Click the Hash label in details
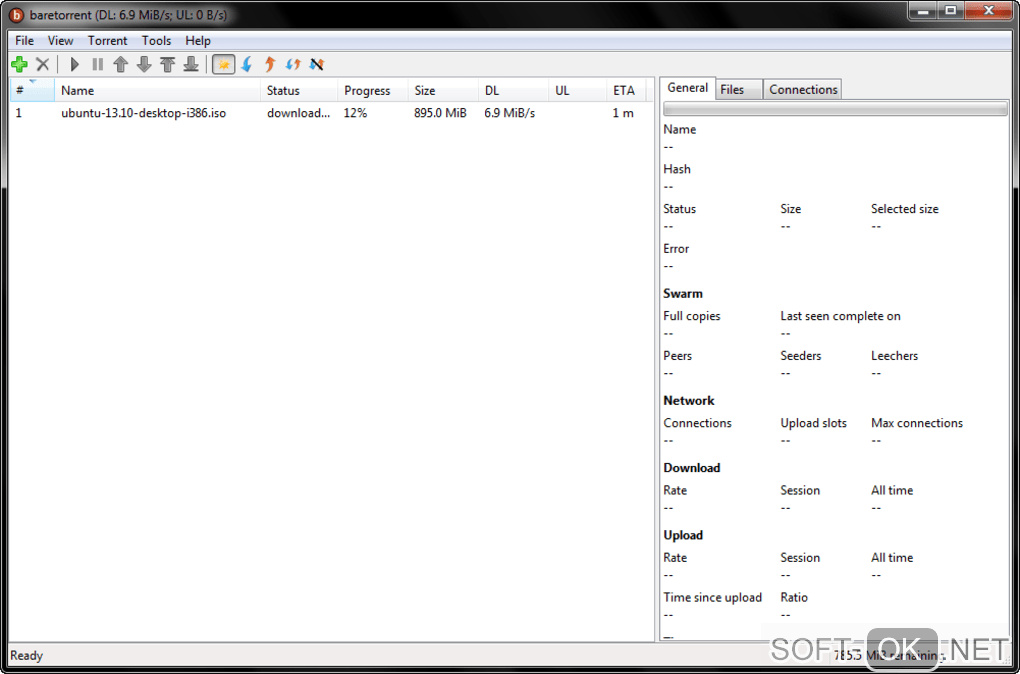The image size is (1020, 674). click(677, 169)
